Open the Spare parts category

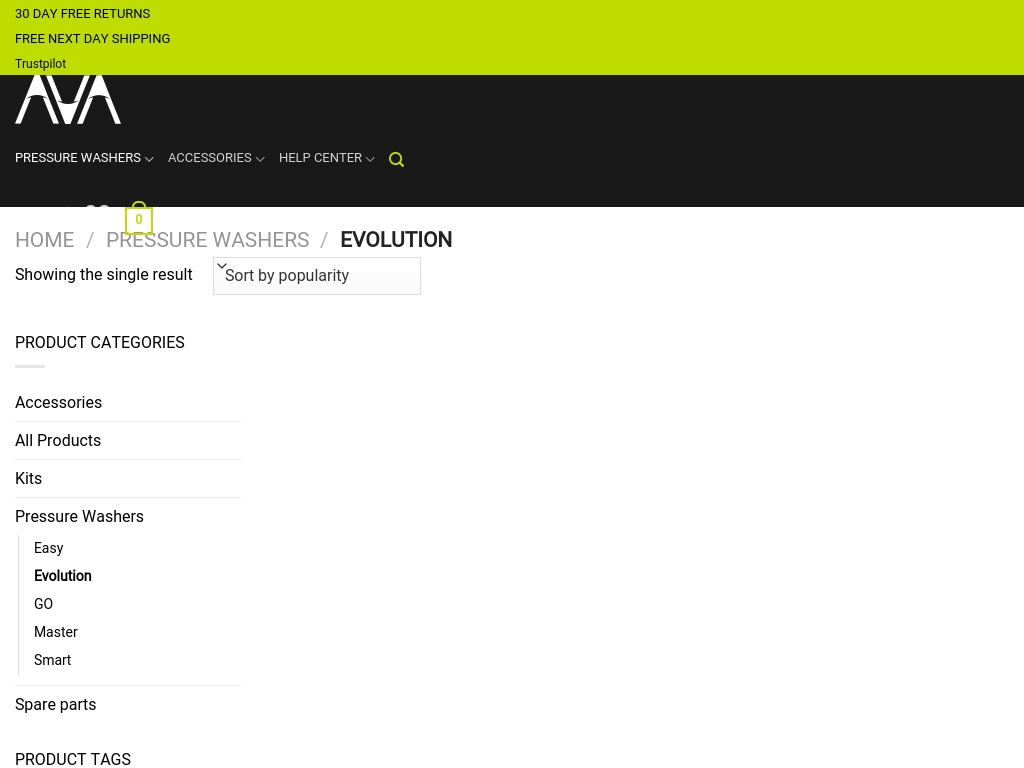[55, 705]
